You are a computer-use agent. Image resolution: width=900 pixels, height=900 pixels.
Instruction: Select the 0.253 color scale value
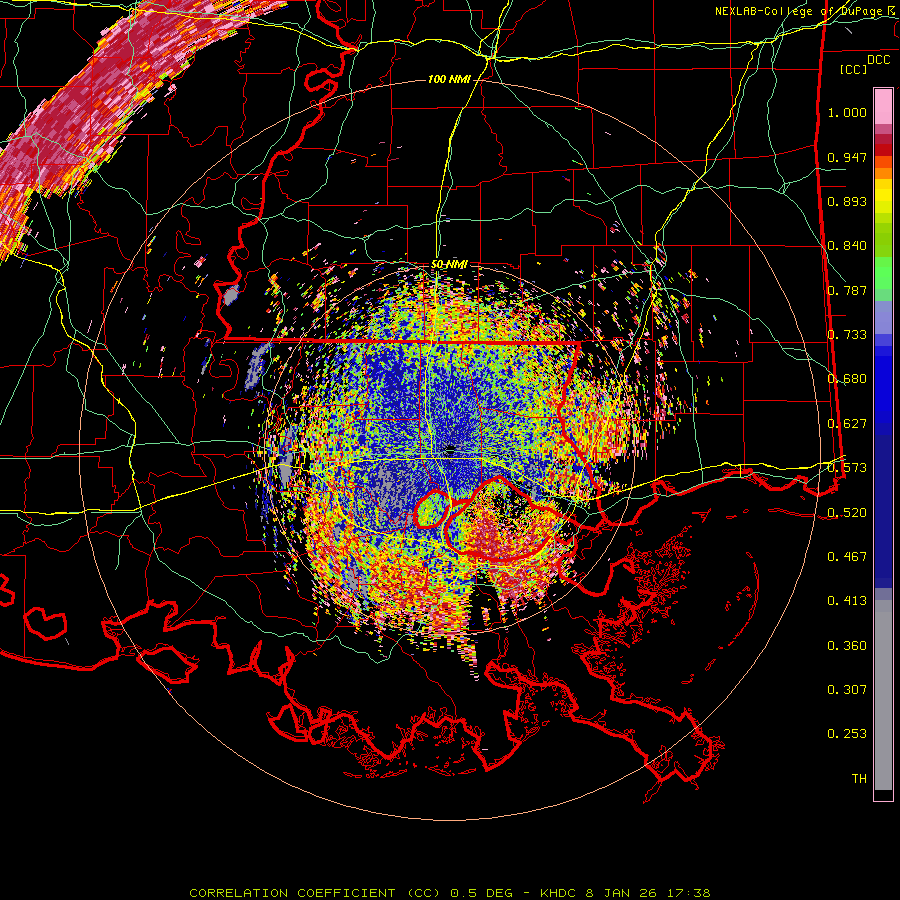tap(847, 734)
